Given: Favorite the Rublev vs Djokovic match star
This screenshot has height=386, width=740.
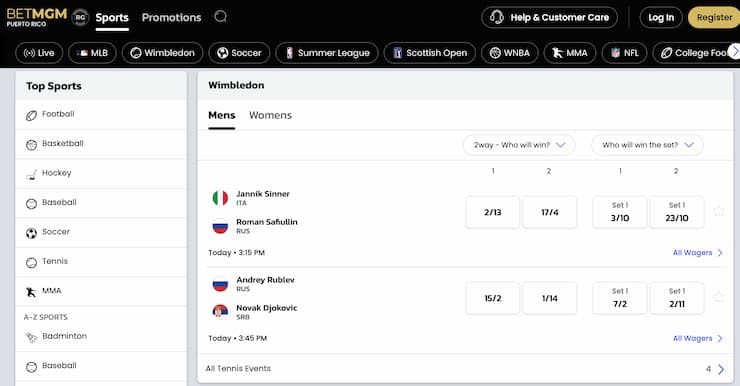Looking at the screenshot, I should click(x=718, y=297).
